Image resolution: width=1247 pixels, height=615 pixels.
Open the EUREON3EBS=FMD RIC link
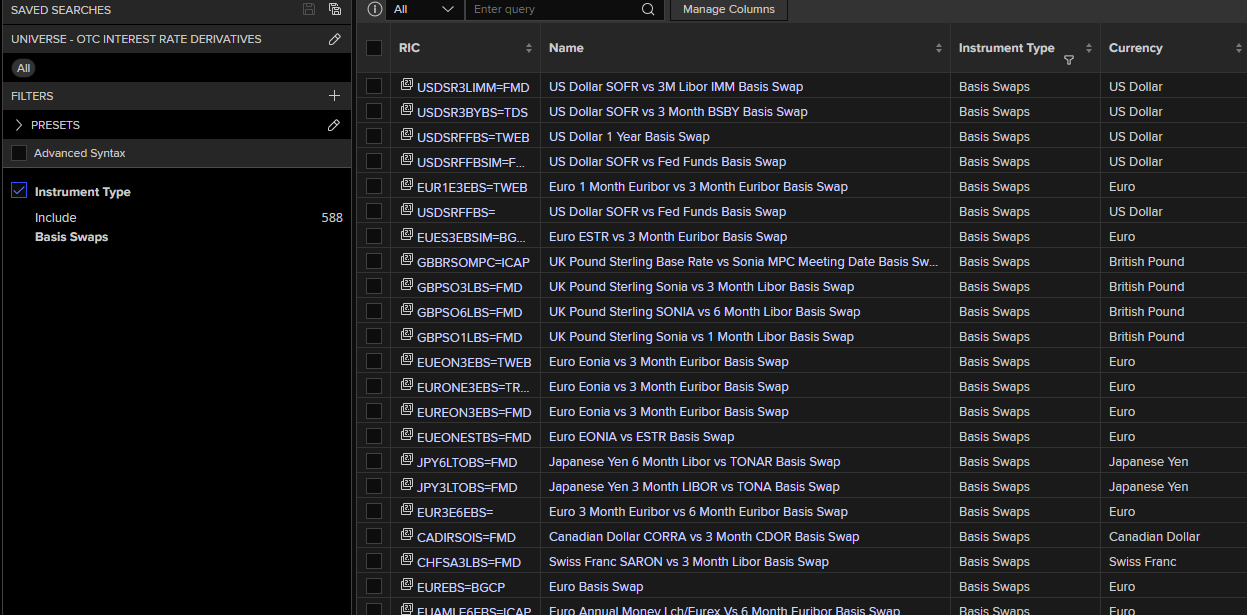474,412
